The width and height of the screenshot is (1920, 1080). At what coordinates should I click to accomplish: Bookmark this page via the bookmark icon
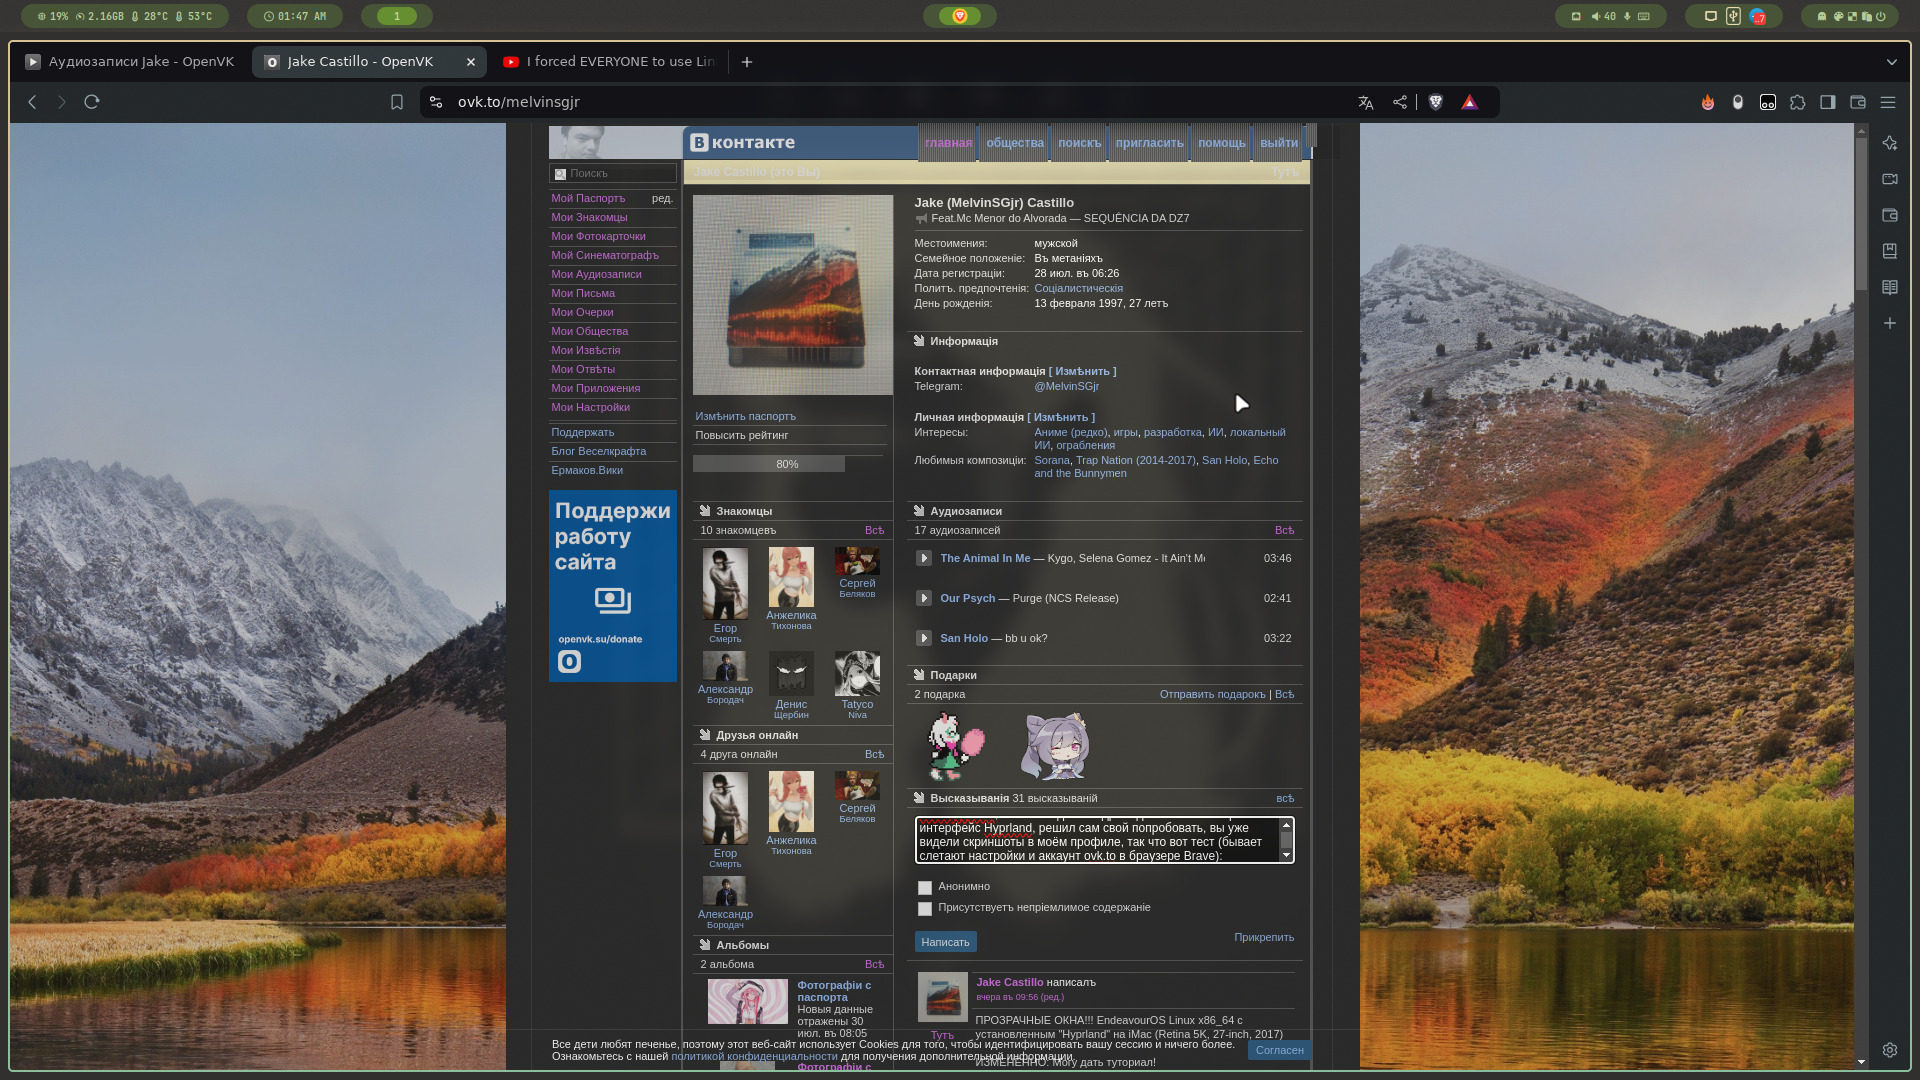pyautogui.click(x=397, y=102)
